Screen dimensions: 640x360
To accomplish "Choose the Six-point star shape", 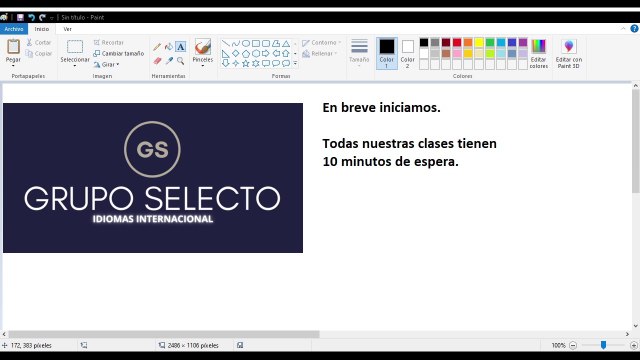I will click(x=256, y=63).
